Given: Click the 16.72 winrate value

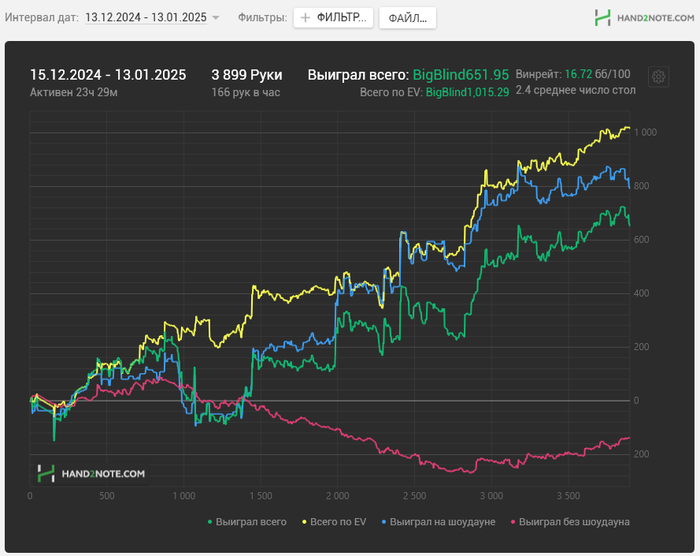Looking at the screenshot, I should (x=578, y=74).
